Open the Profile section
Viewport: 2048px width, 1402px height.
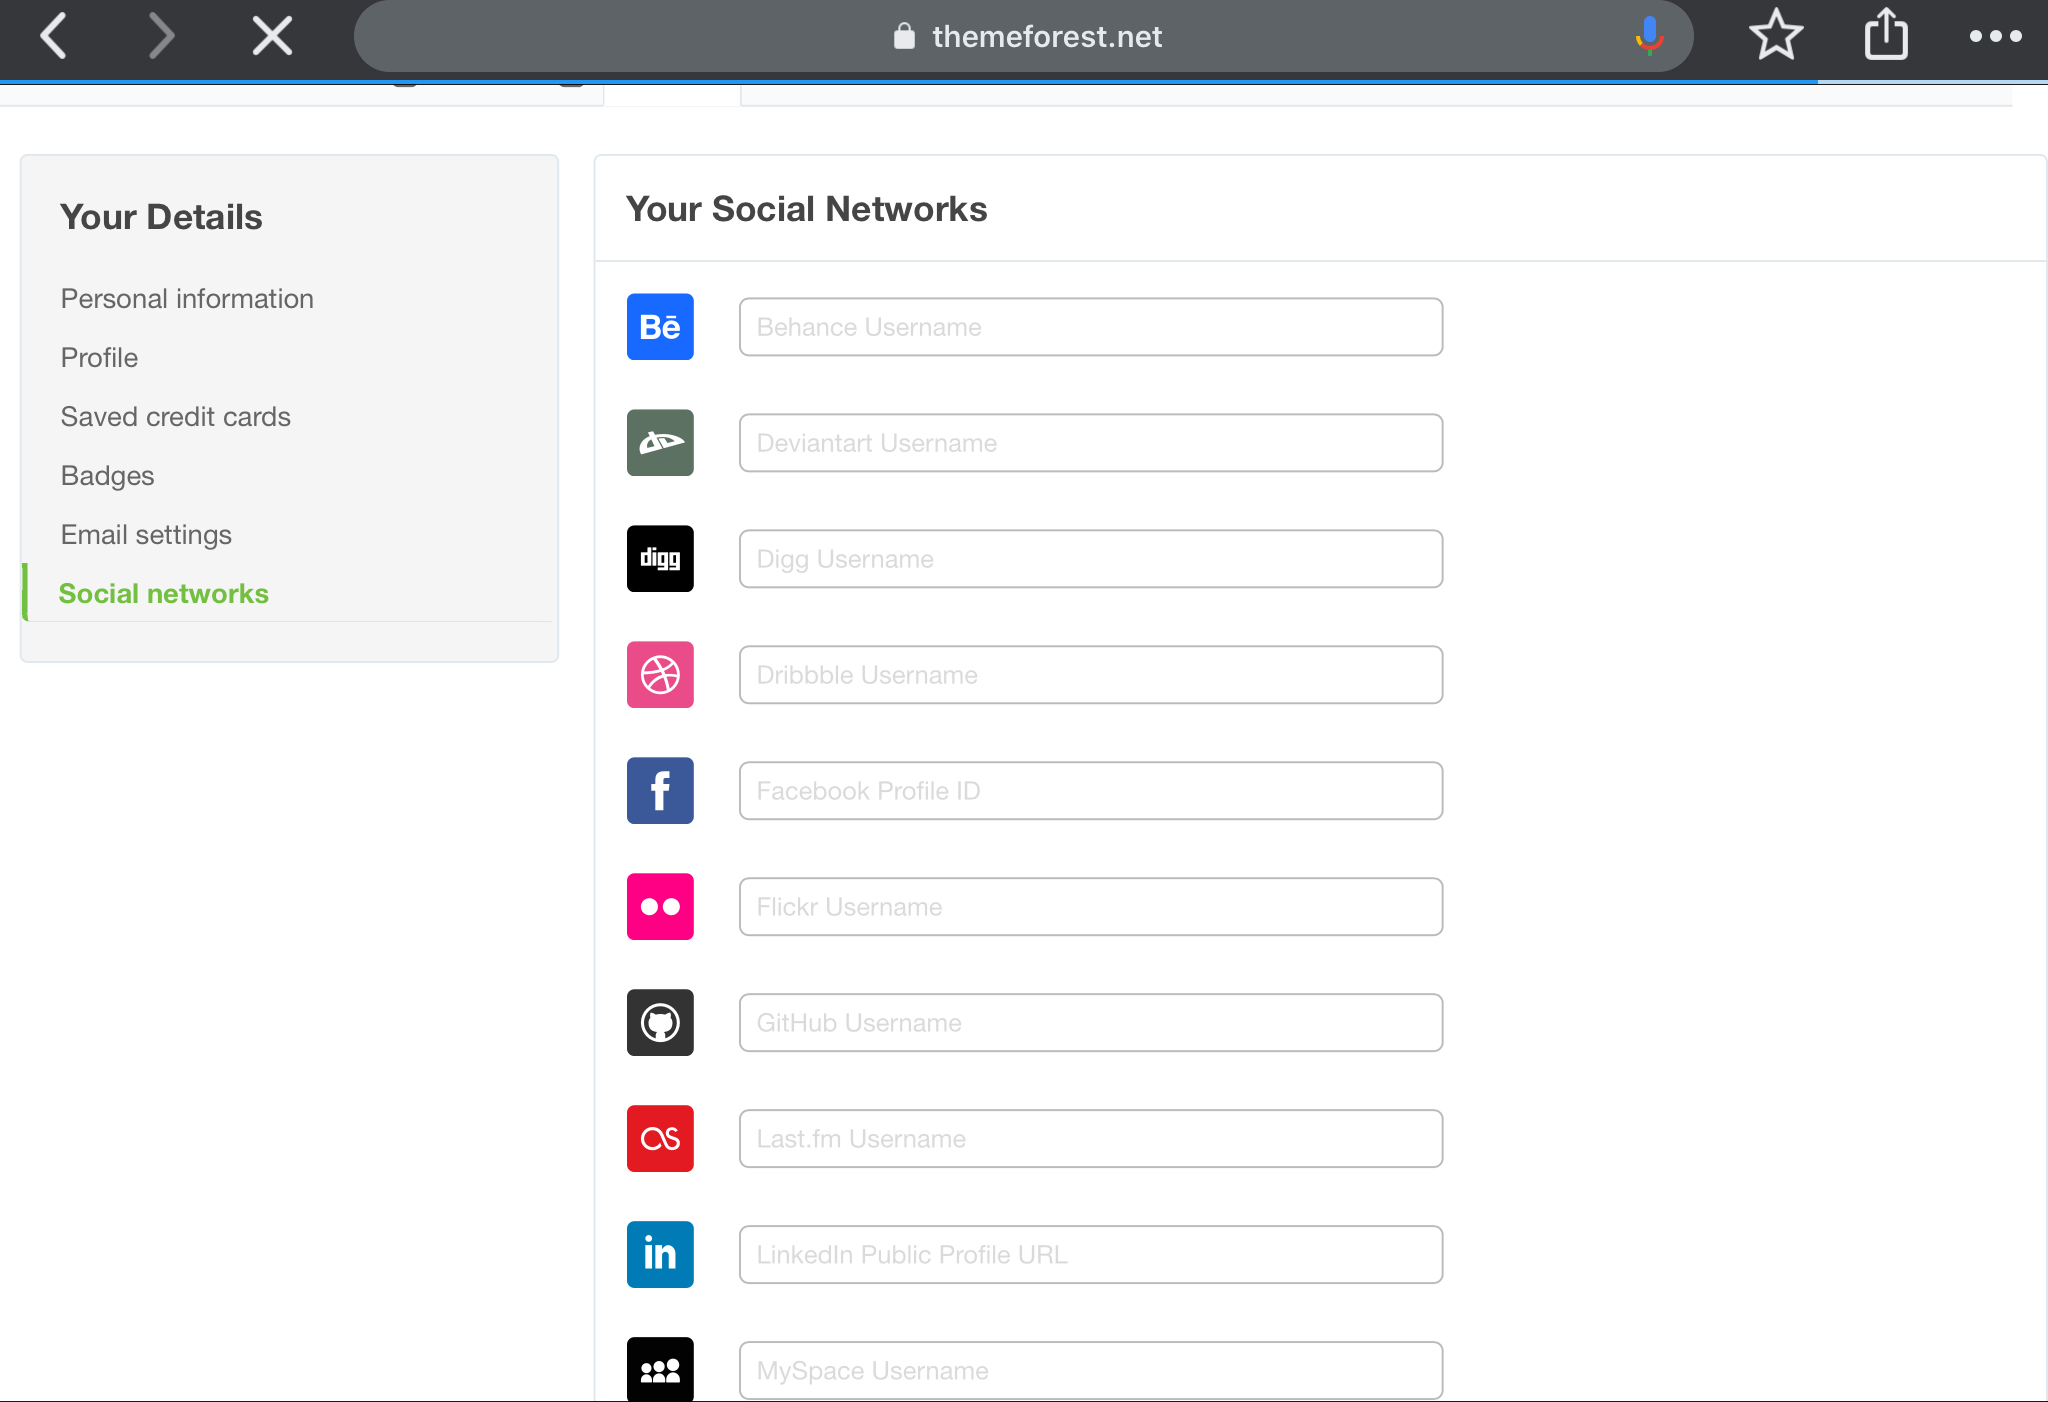99,358
